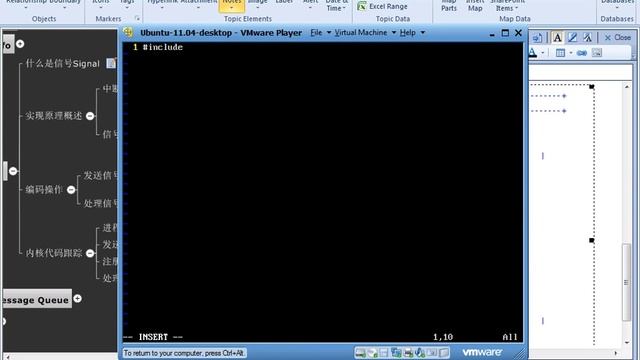Click the insert hyperlink icon in the notes panel
This screenshot has height=360, width=640.
(582, 53)
